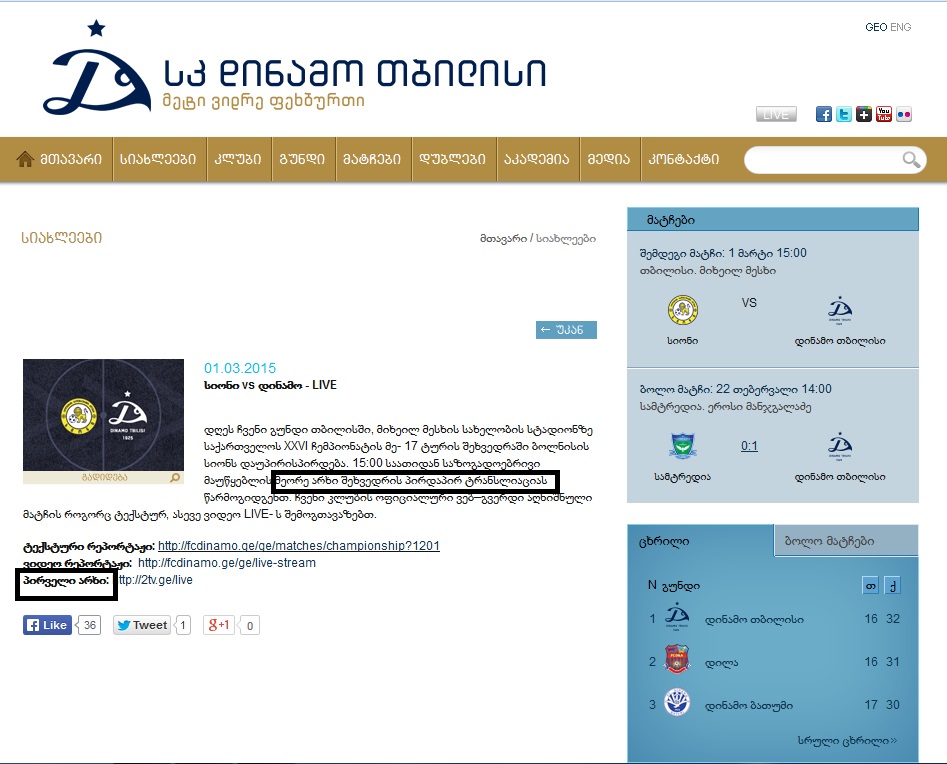Click the ქ column header button

(x=892, y=586)
